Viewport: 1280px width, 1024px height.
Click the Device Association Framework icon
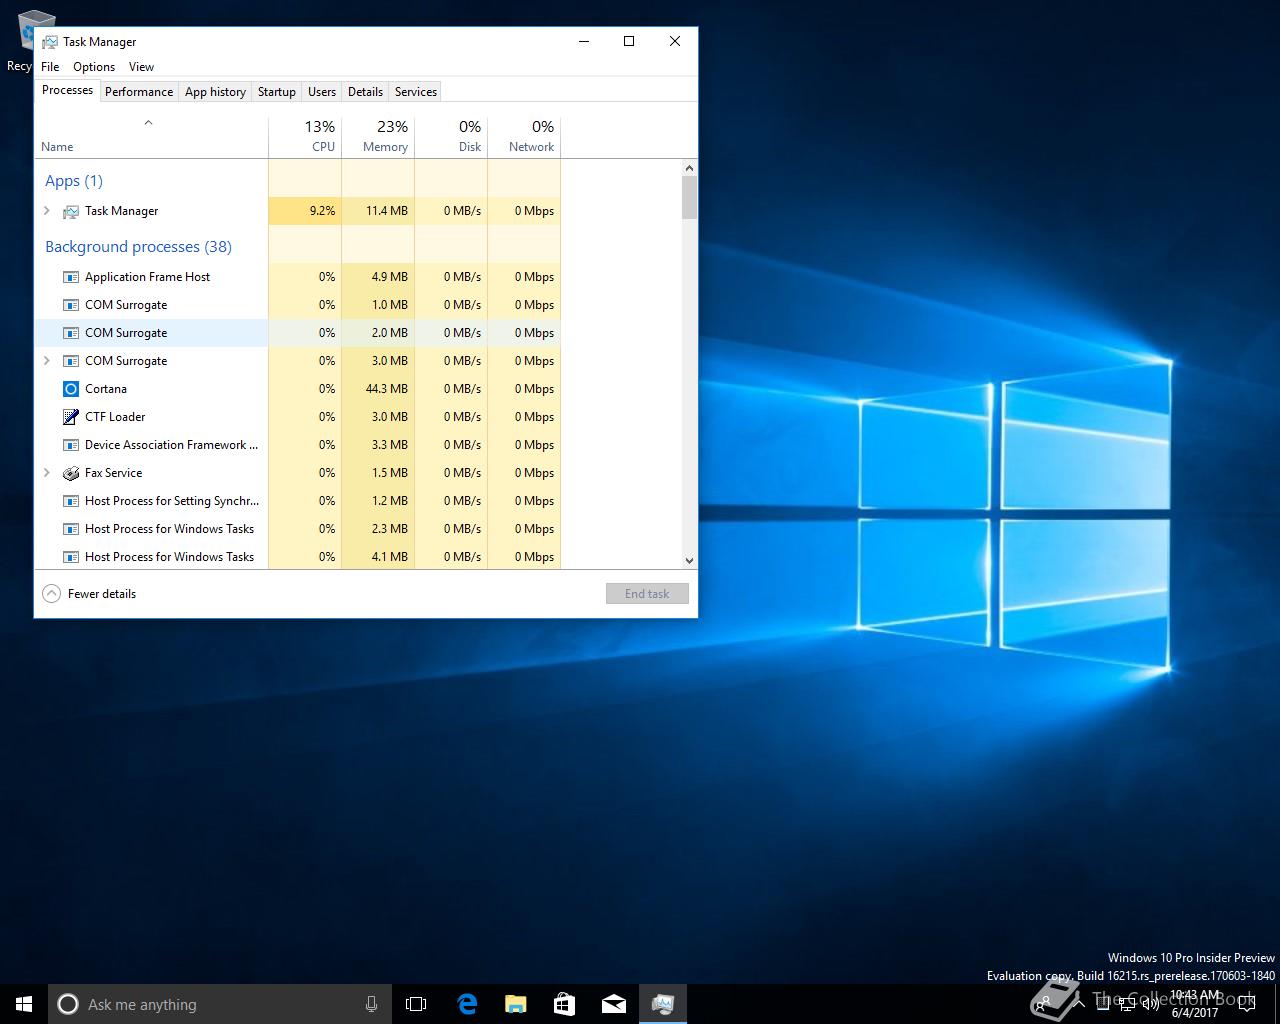pos(71,445)
